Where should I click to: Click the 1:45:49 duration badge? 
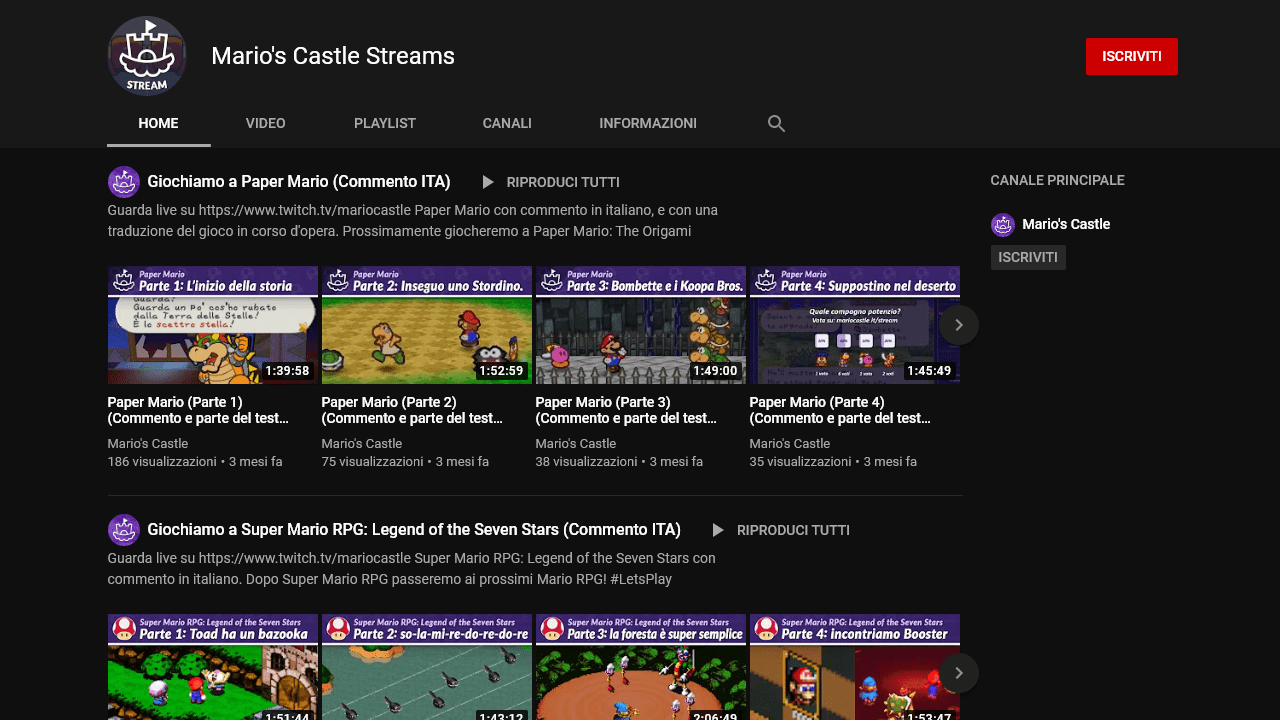coord(929,371)
